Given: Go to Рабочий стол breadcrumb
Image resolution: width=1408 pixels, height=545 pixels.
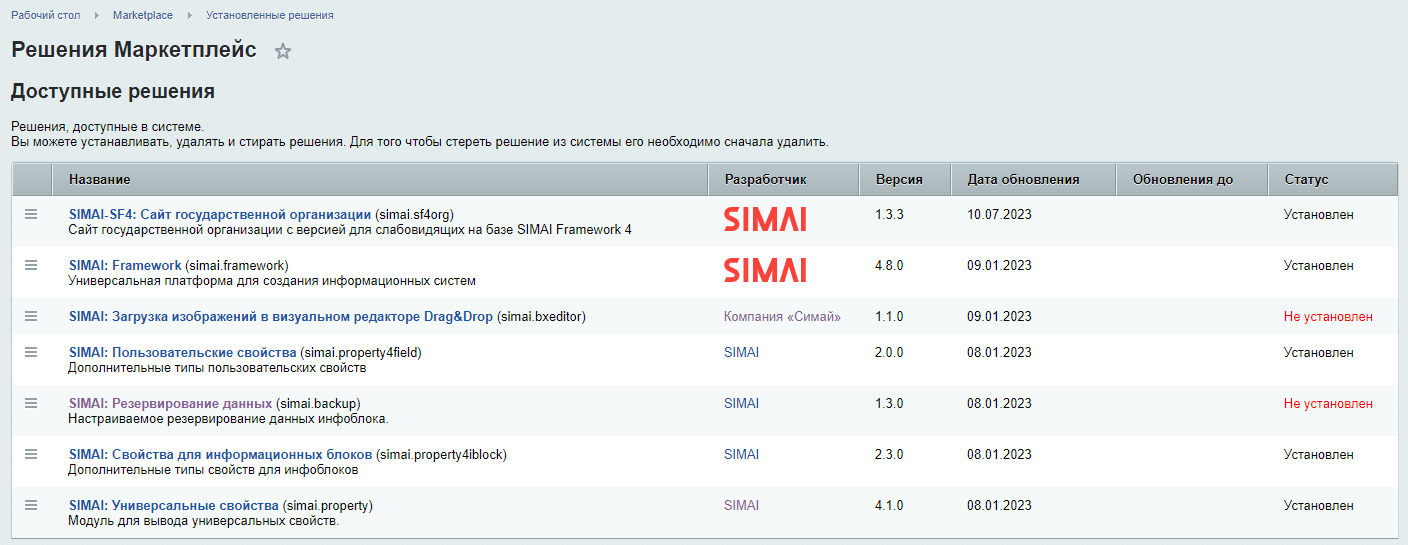Looking at the screenshot, I should click(x=46, y=16).
